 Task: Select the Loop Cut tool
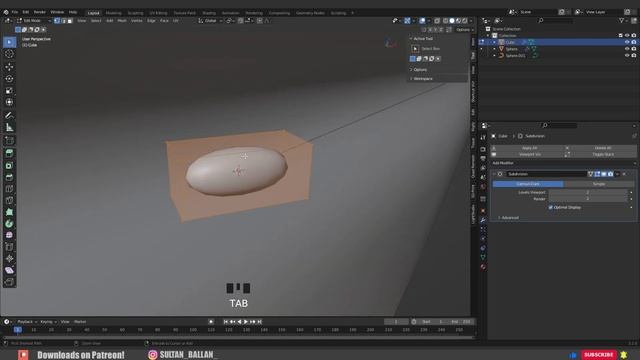pos(9,189)
